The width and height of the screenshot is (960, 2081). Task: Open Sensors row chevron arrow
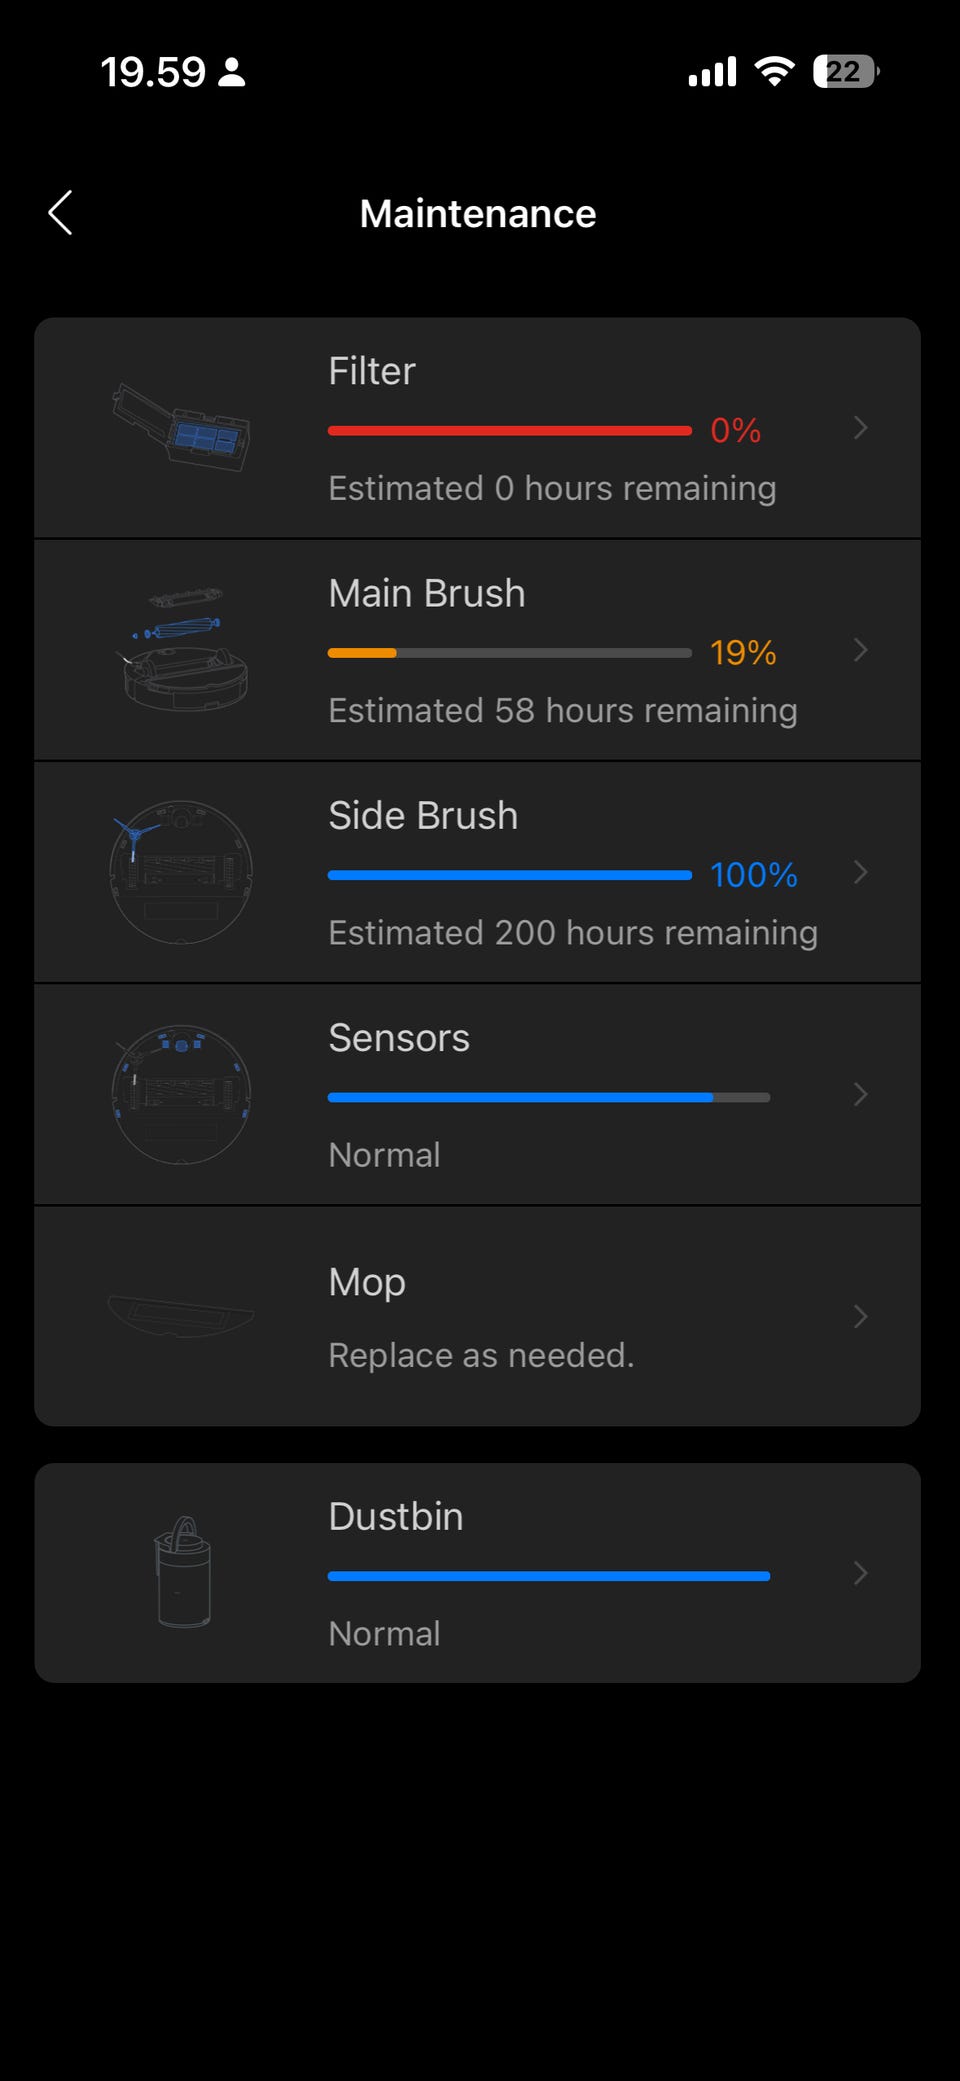click(860, 1094)
